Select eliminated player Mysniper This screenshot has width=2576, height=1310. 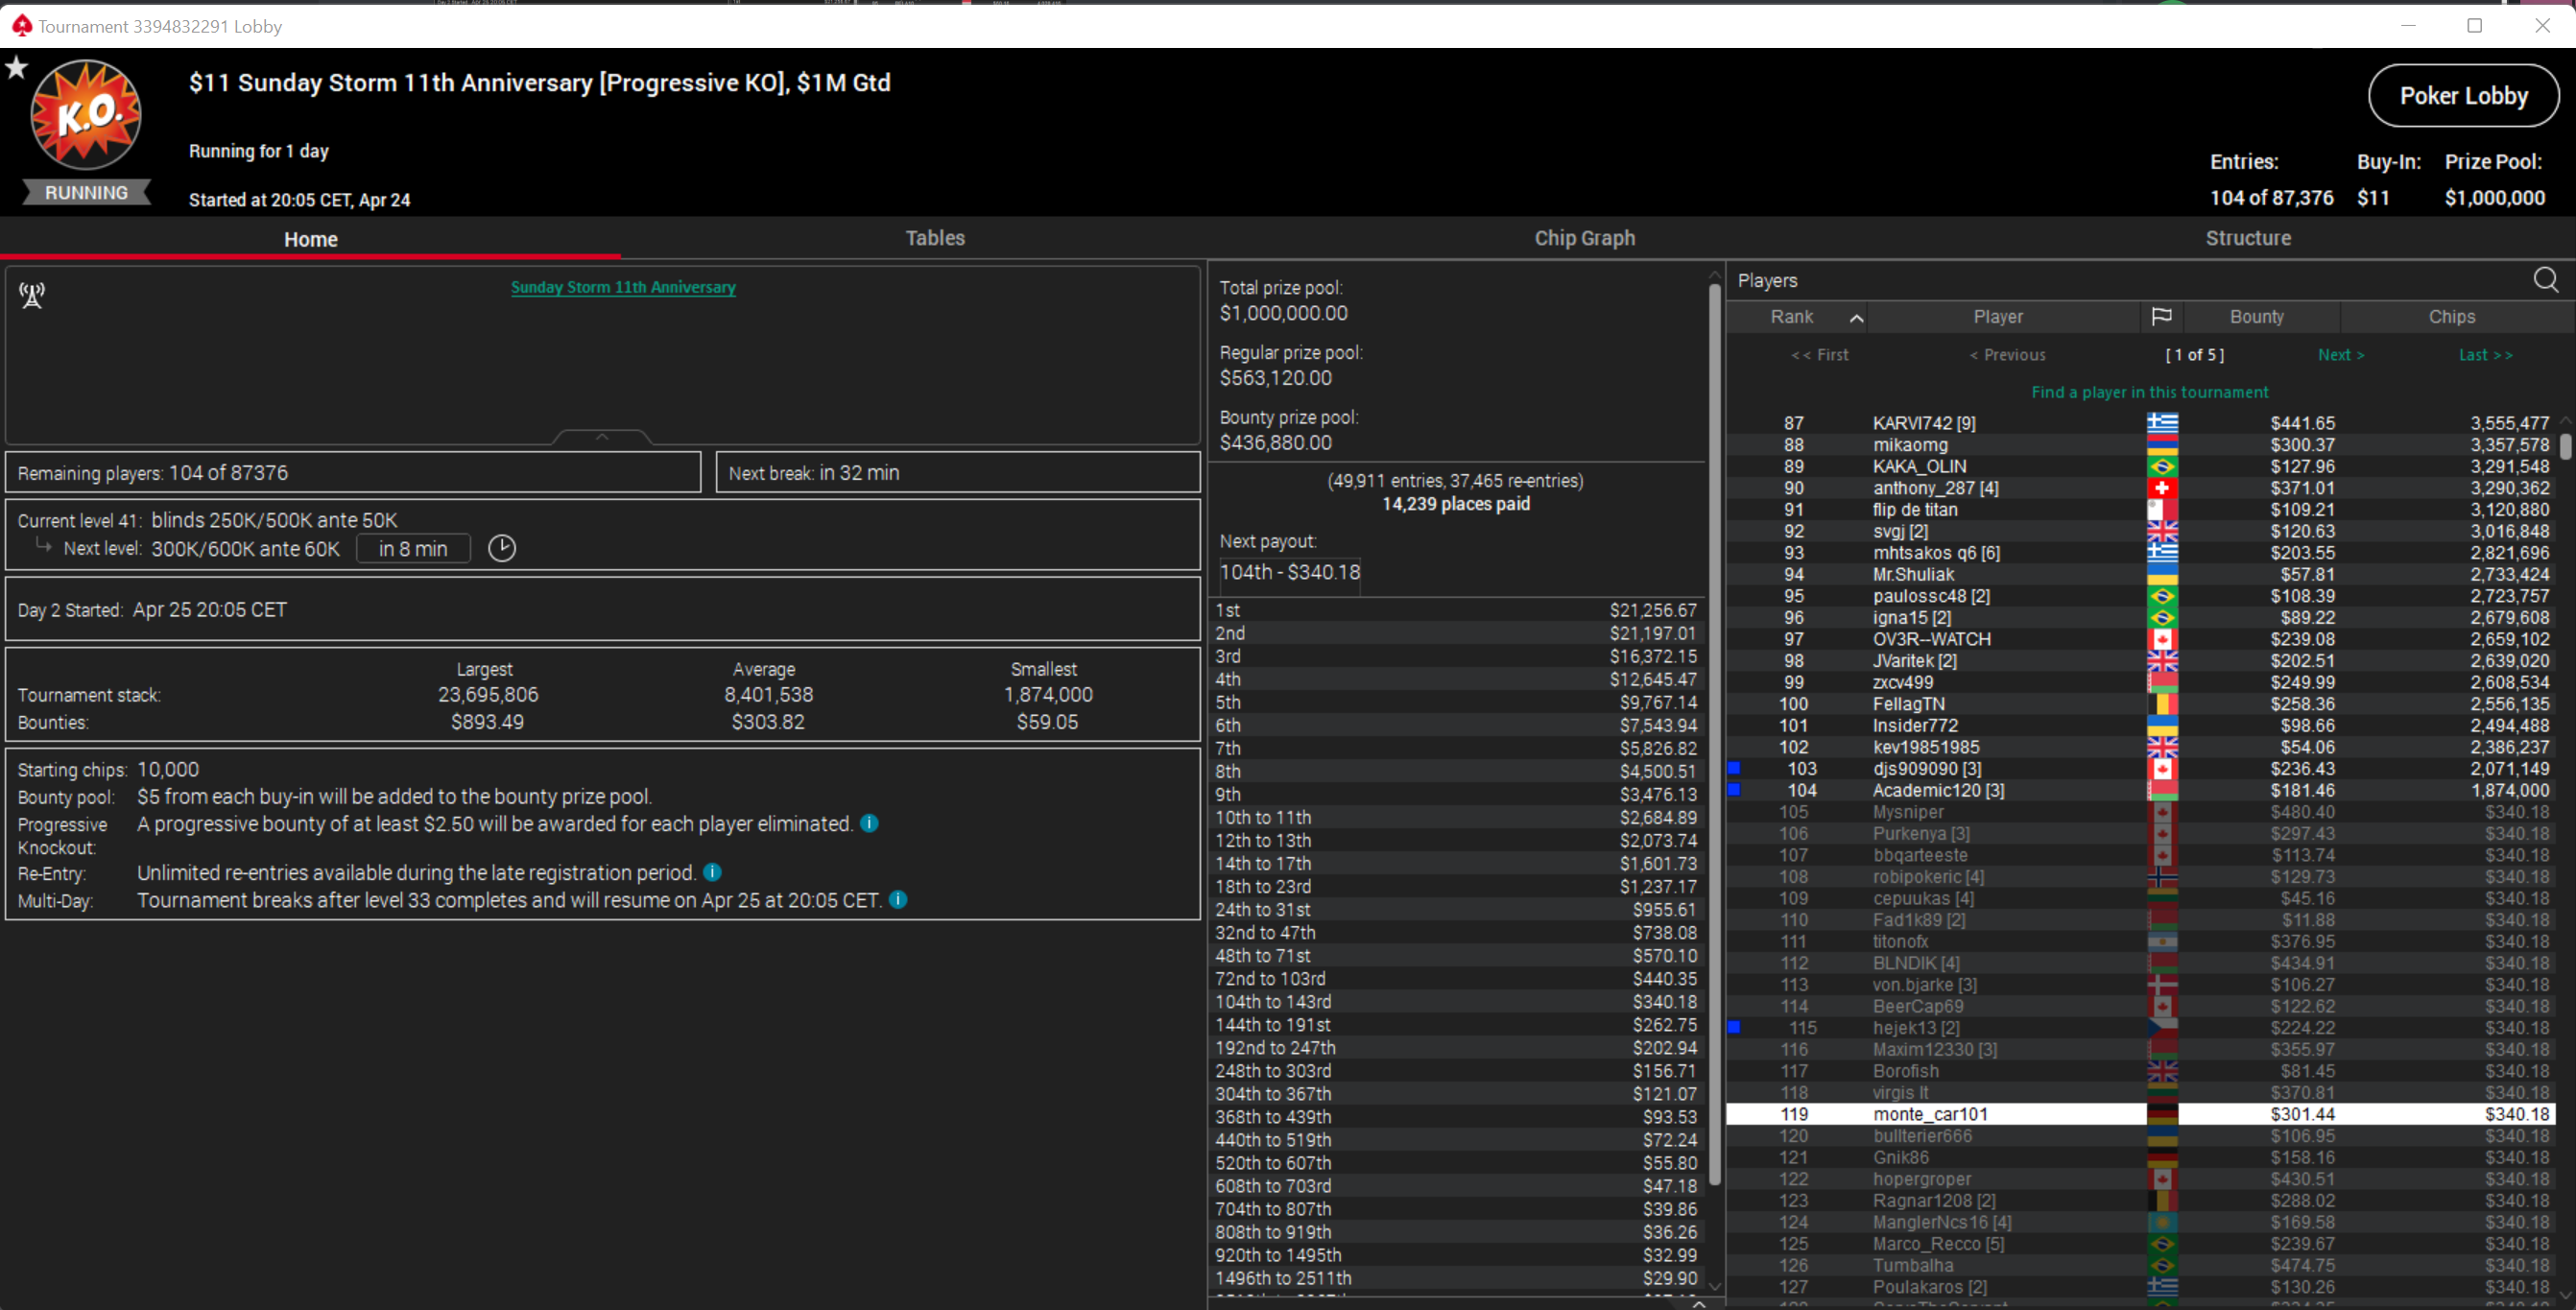pos(2141,812)
